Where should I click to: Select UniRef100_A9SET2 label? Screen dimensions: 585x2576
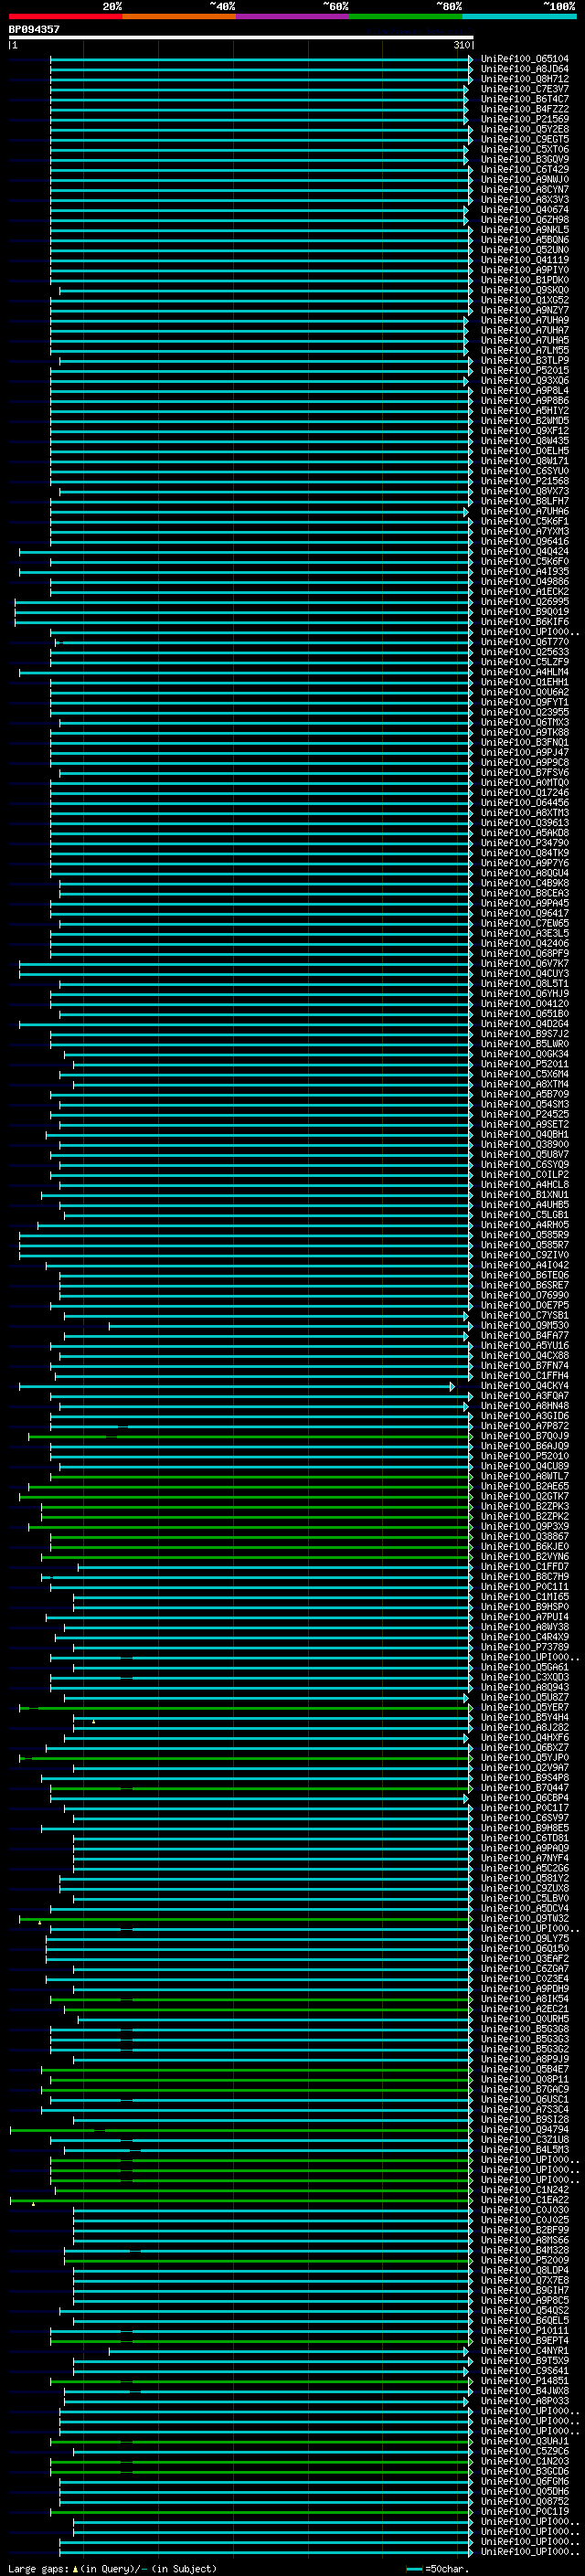pyautogui.click(x=524, y=1124)
